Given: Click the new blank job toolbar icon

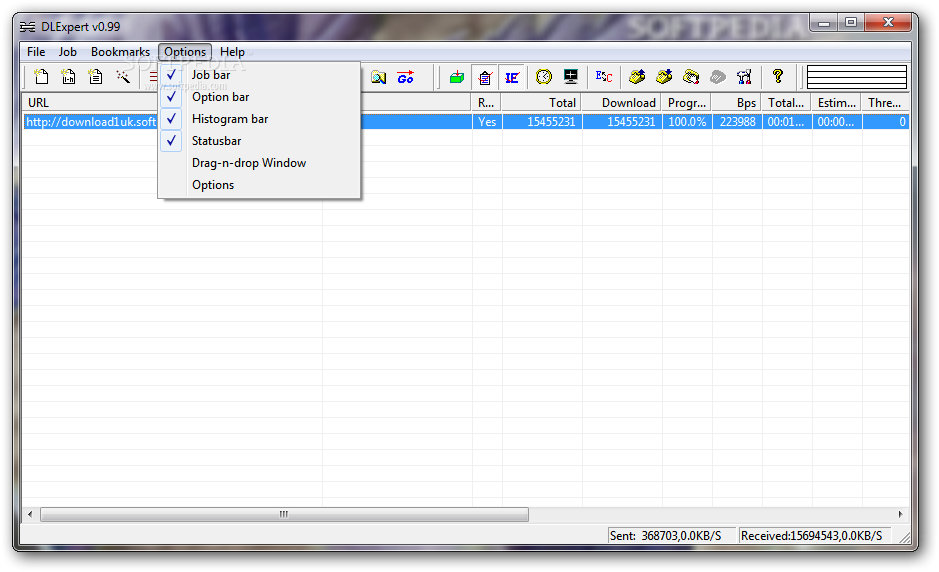Looking at the screenshot, I should (41, 77).
